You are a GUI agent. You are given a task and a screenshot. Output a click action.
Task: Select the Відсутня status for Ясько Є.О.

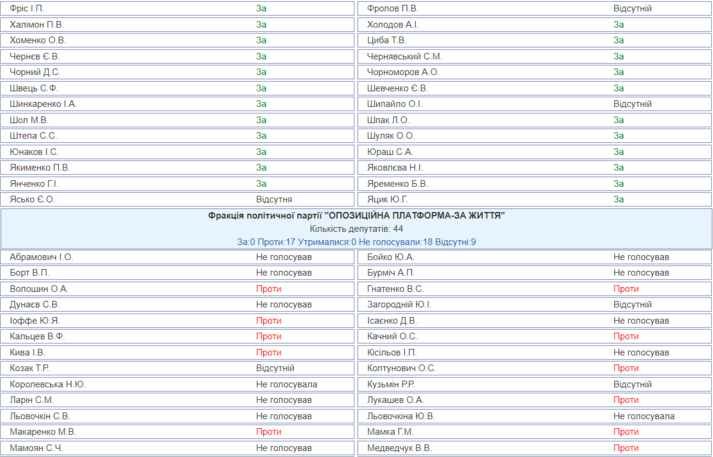click(274, 199)
